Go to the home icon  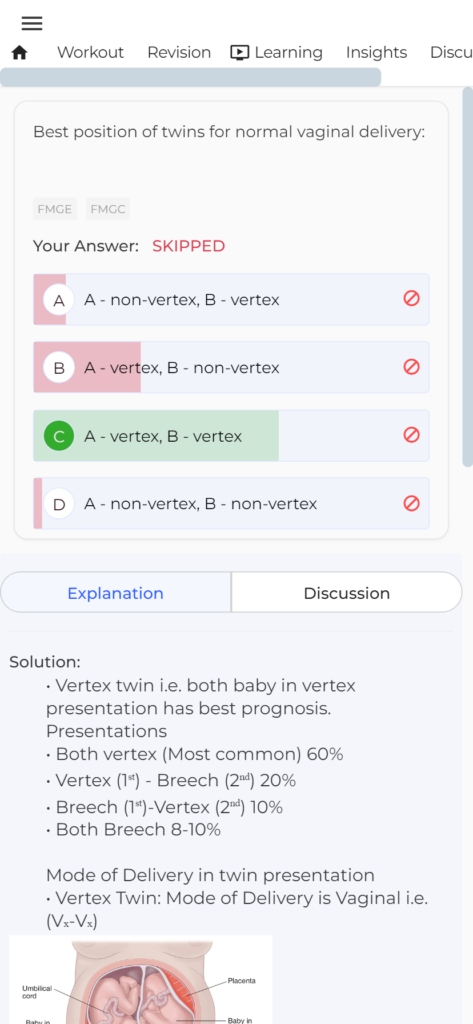20,52
